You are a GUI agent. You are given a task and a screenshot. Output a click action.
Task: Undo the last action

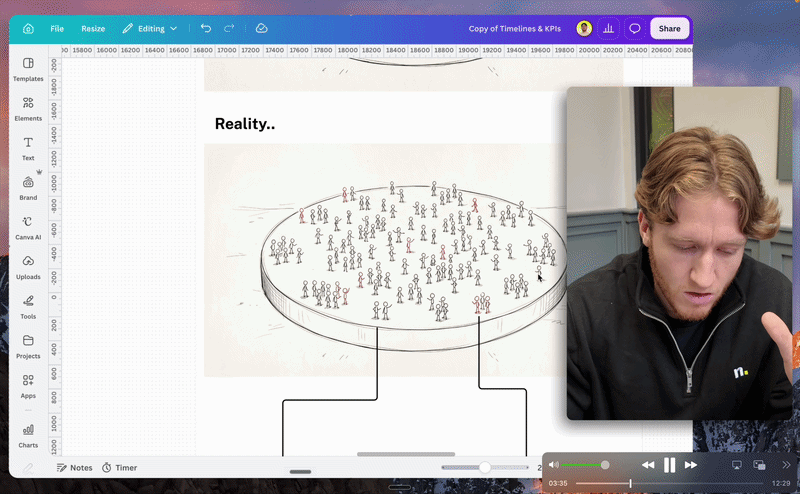(x=206, y=29)
